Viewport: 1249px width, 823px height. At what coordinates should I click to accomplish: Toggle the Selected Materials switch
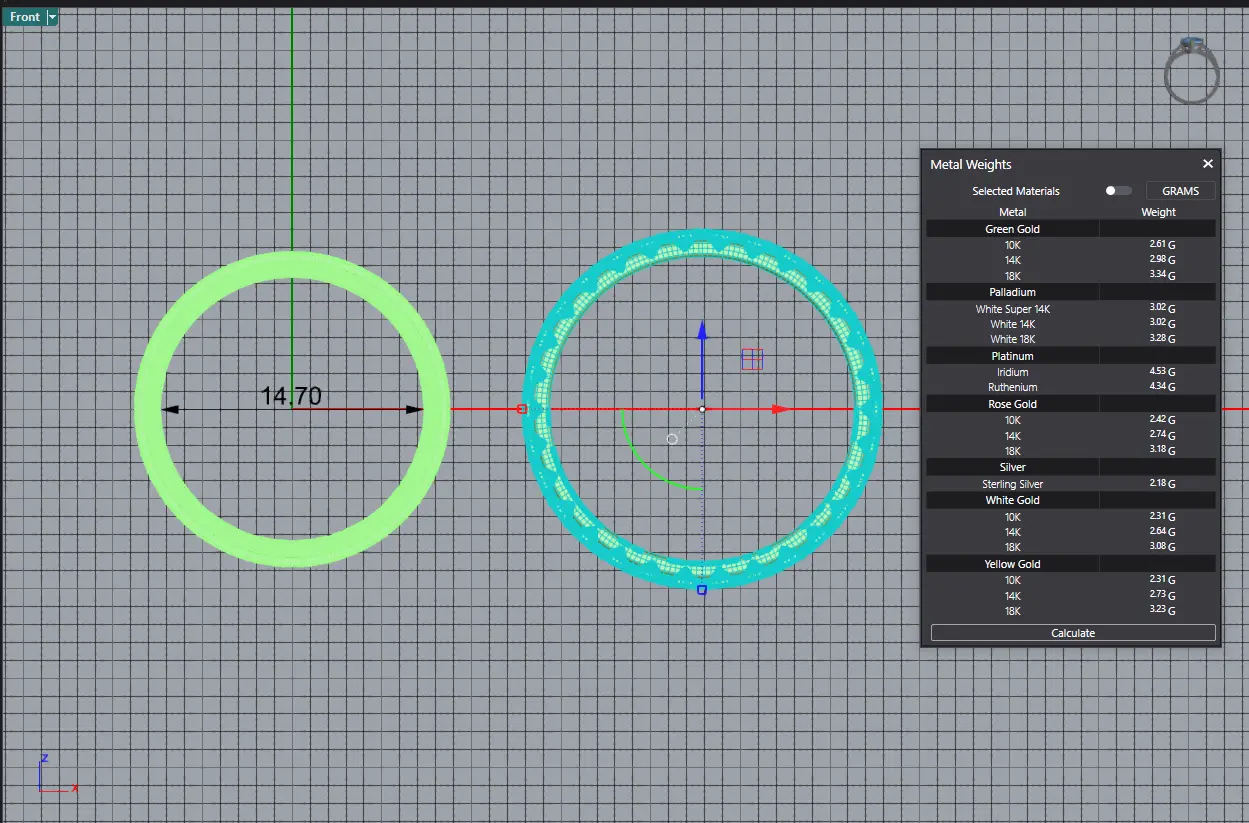(1118, 191)
